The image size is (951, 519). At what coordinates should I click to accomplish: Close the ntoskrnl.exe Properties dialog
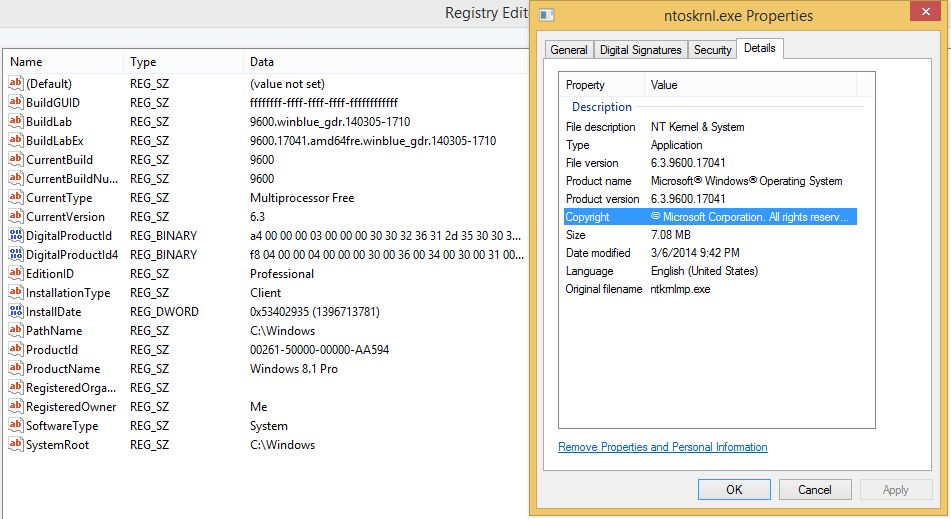(926, 12)
